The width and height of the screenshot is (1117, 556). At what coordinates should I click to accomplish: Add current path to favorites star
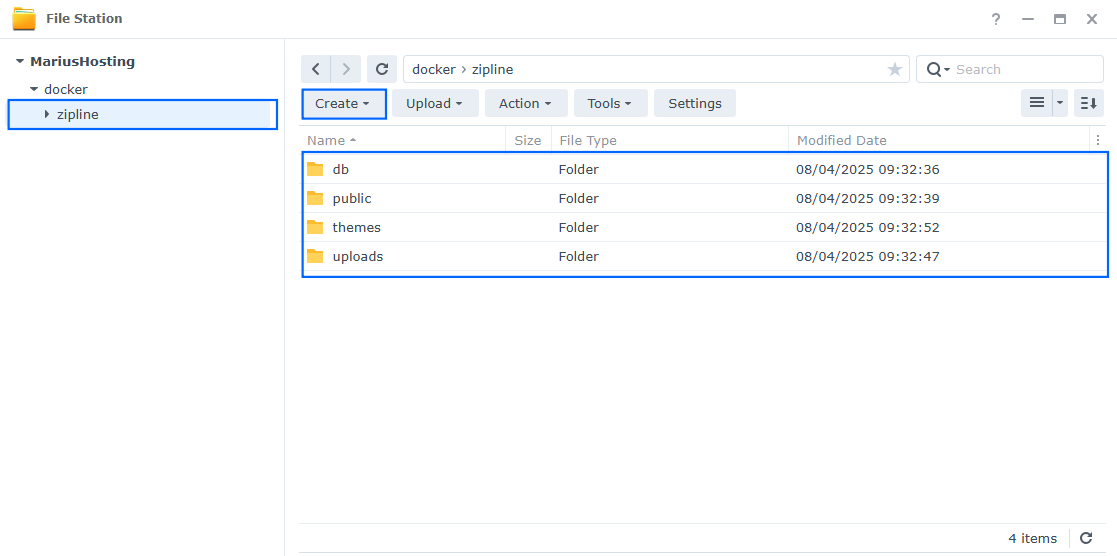[x=895, y=69]
